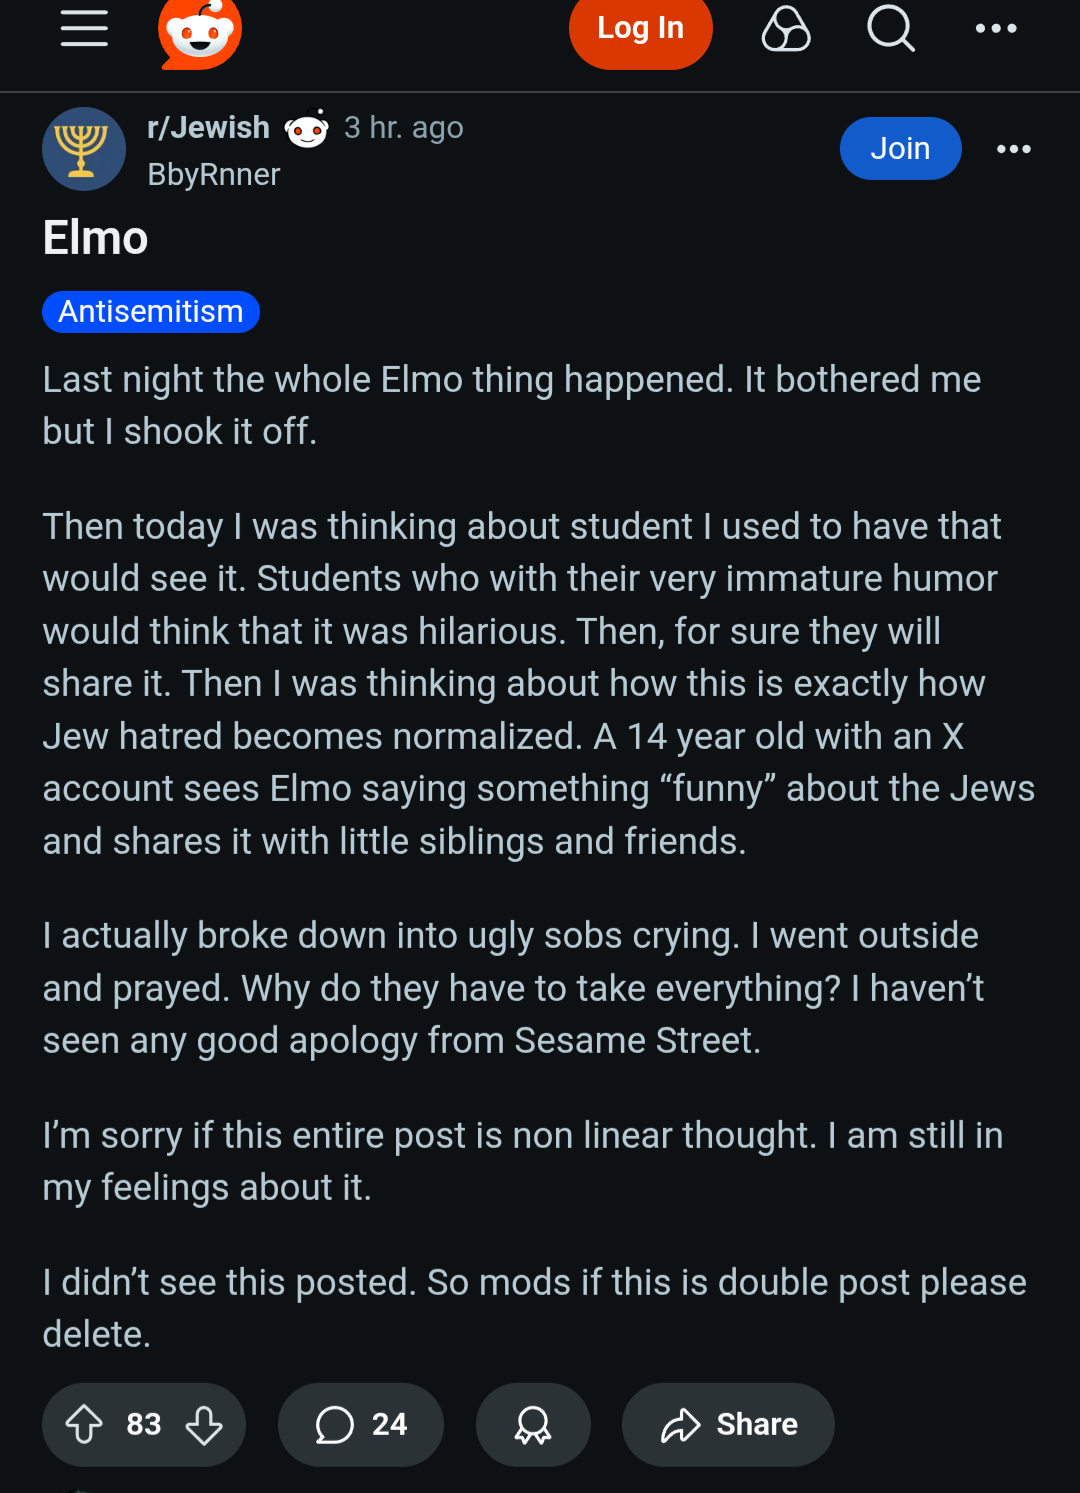
Task: Give an award to the post
Action: tap(533, 1424)
